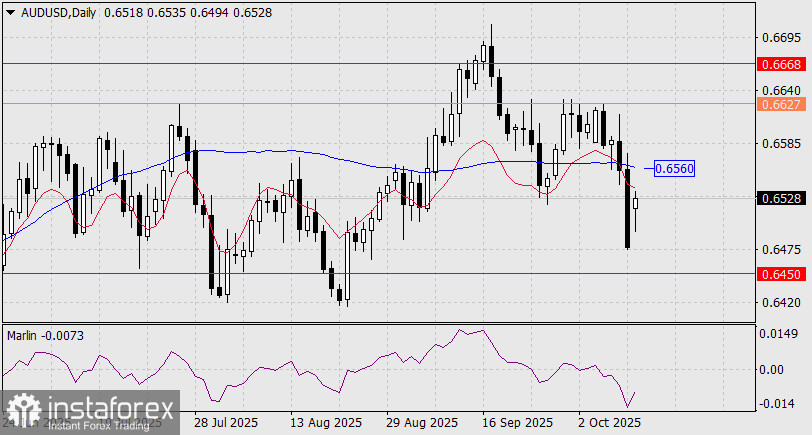Image resolution: width=812 pixels, height=435 pixels.
Task: Open the chart menu triangle beside AUDUSD
Action: pos(11,13)
